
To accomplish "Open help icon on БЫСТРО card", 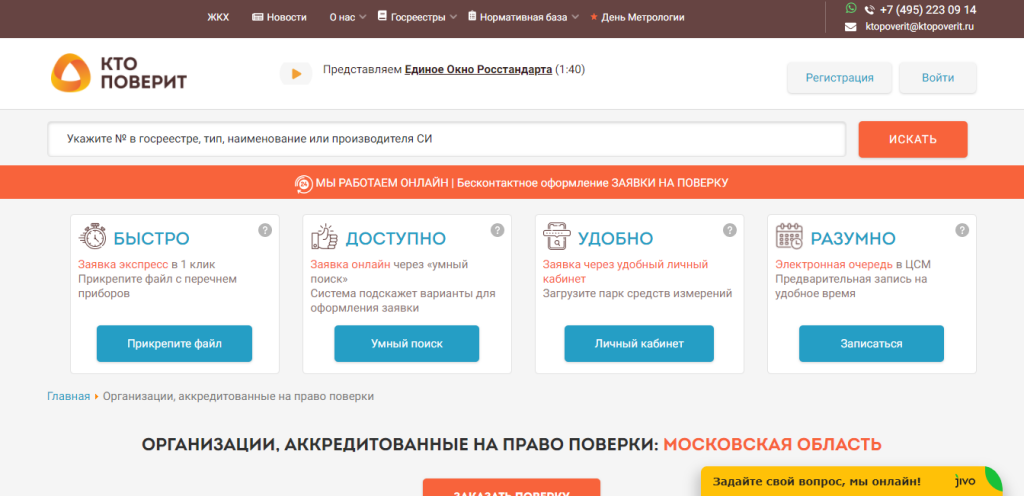I will (x=265, y=230).
